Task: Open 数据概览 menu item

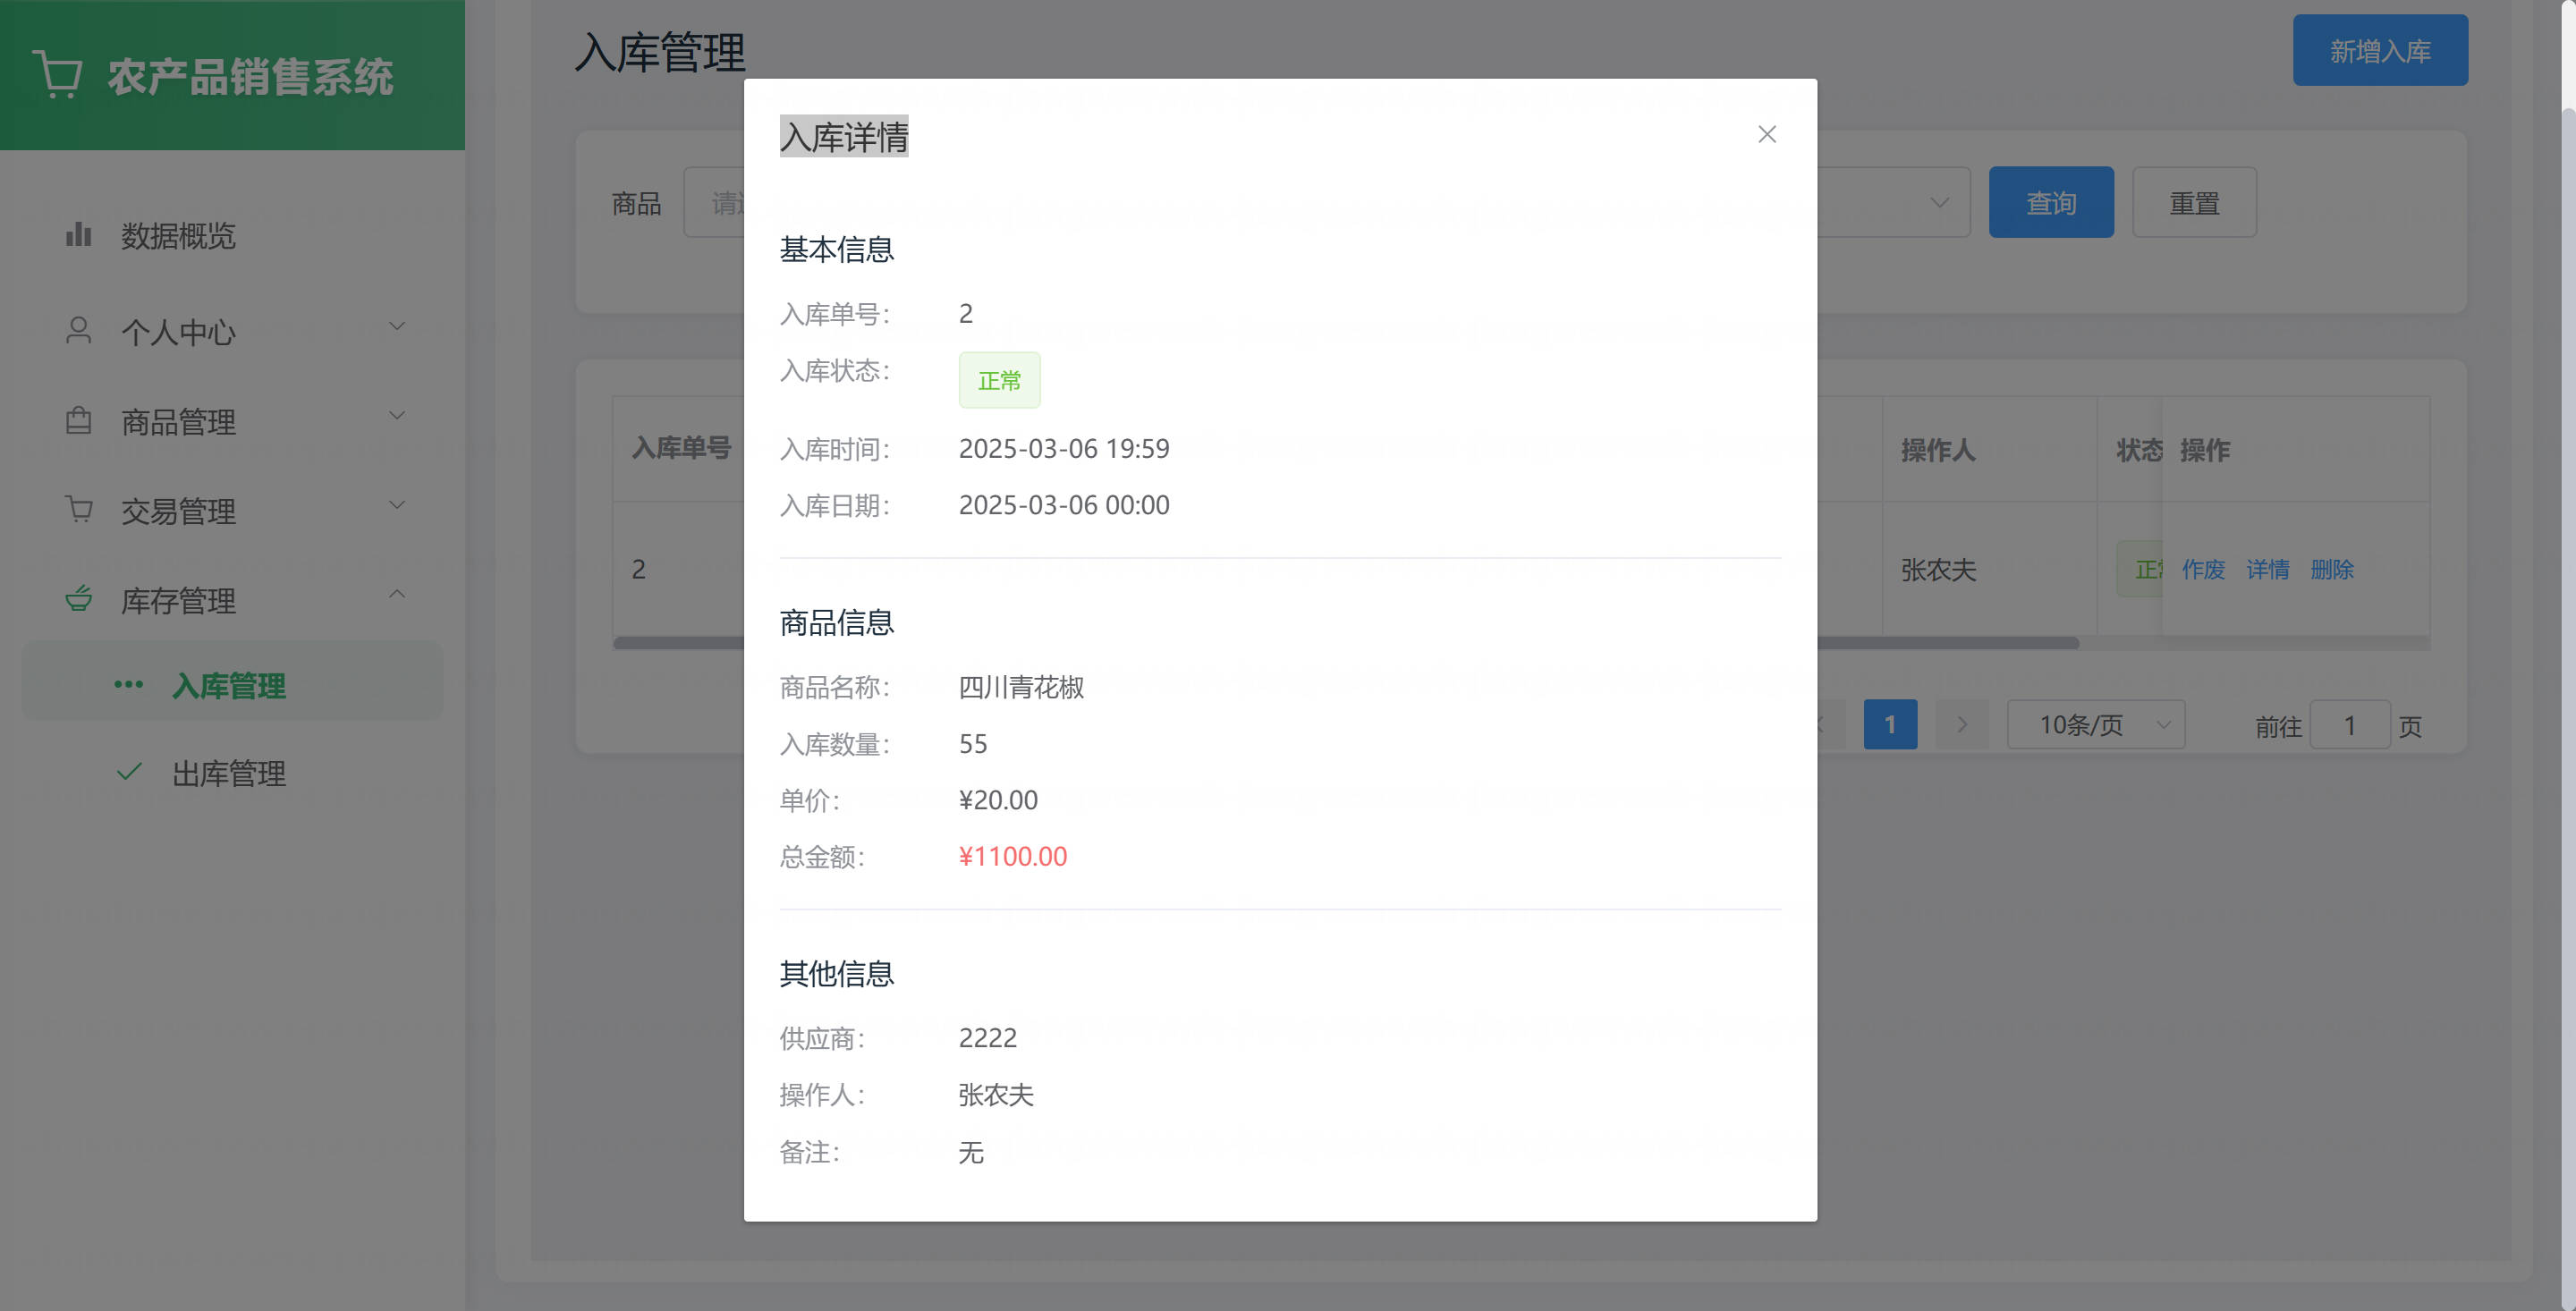Action: [232, 236]
